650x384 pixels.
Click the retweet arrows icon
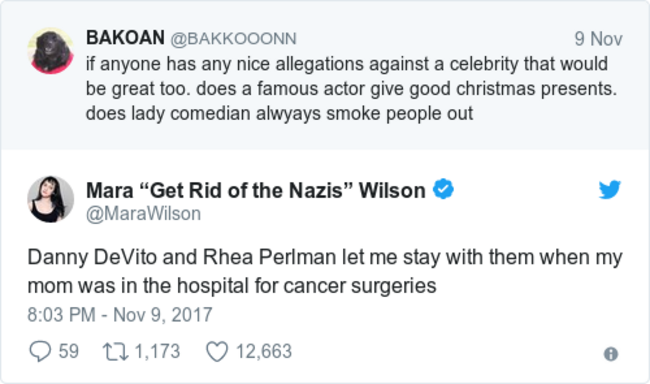click(x=116, y=352)
